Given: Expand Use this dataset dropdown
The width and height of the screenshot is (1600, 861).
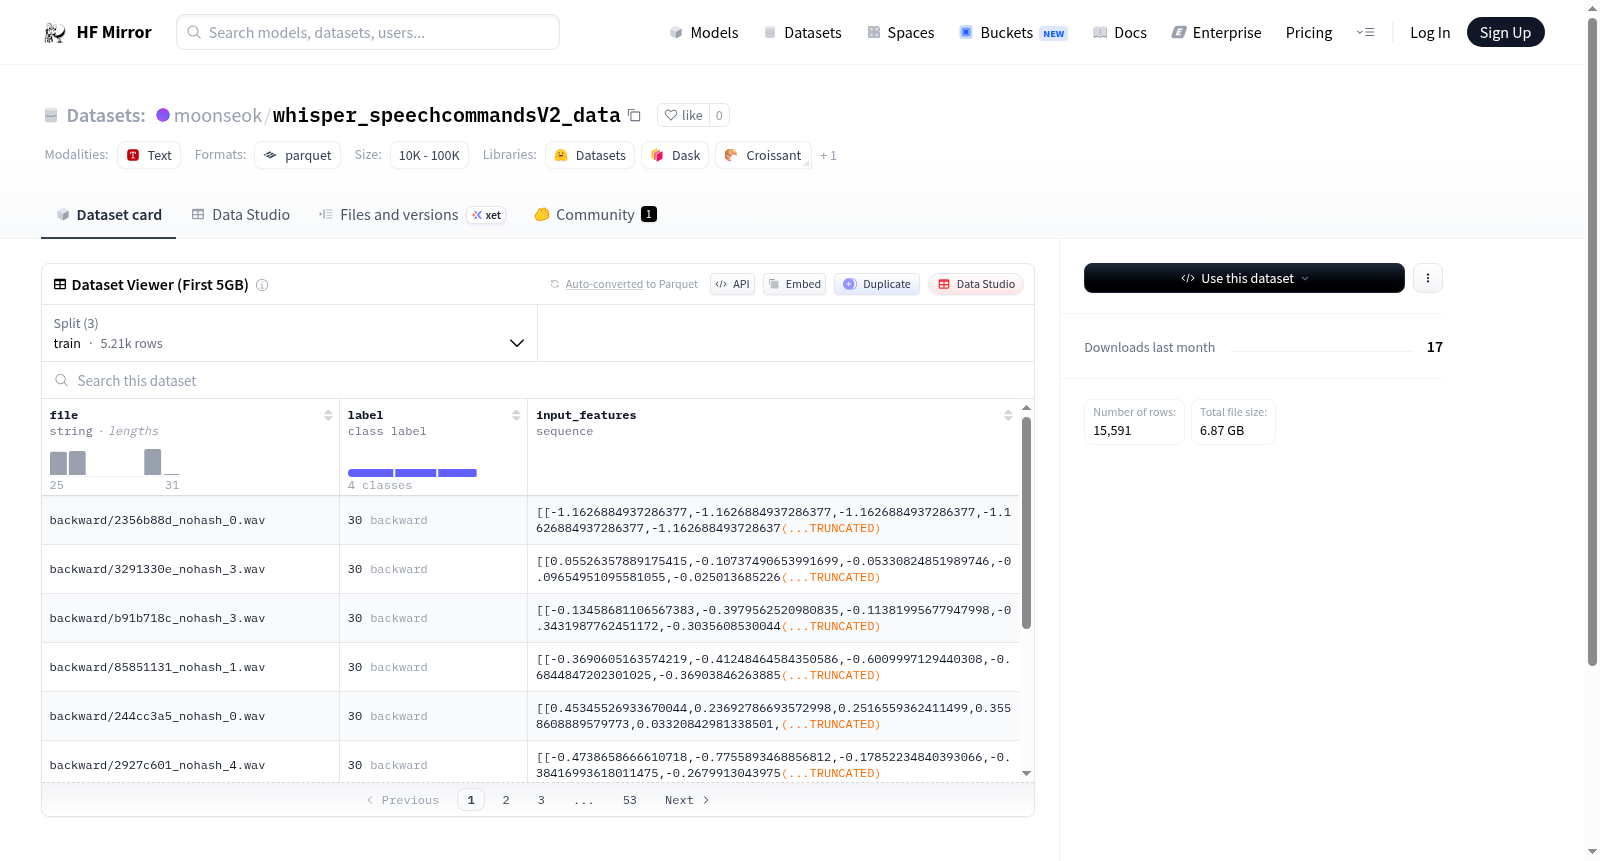Looking at the screenshot, I should [x=1244, y=278].
